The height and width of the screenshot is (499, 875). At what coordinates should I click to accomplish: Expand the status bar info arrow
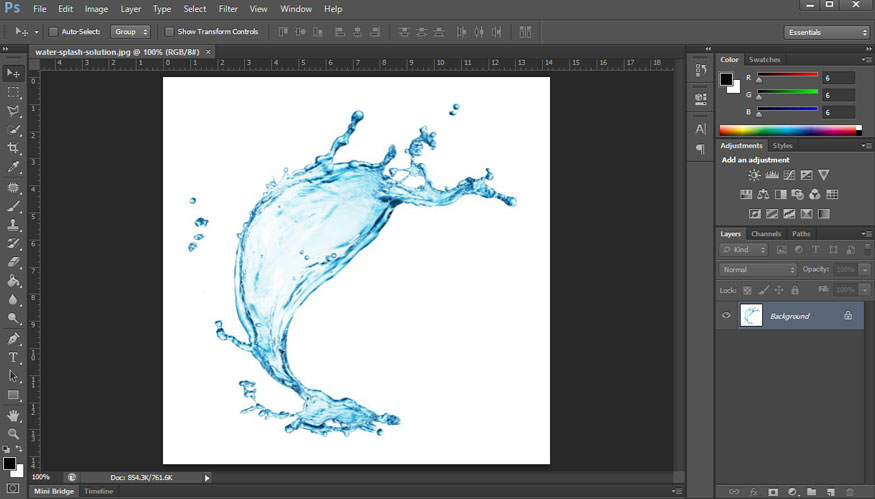207,478
